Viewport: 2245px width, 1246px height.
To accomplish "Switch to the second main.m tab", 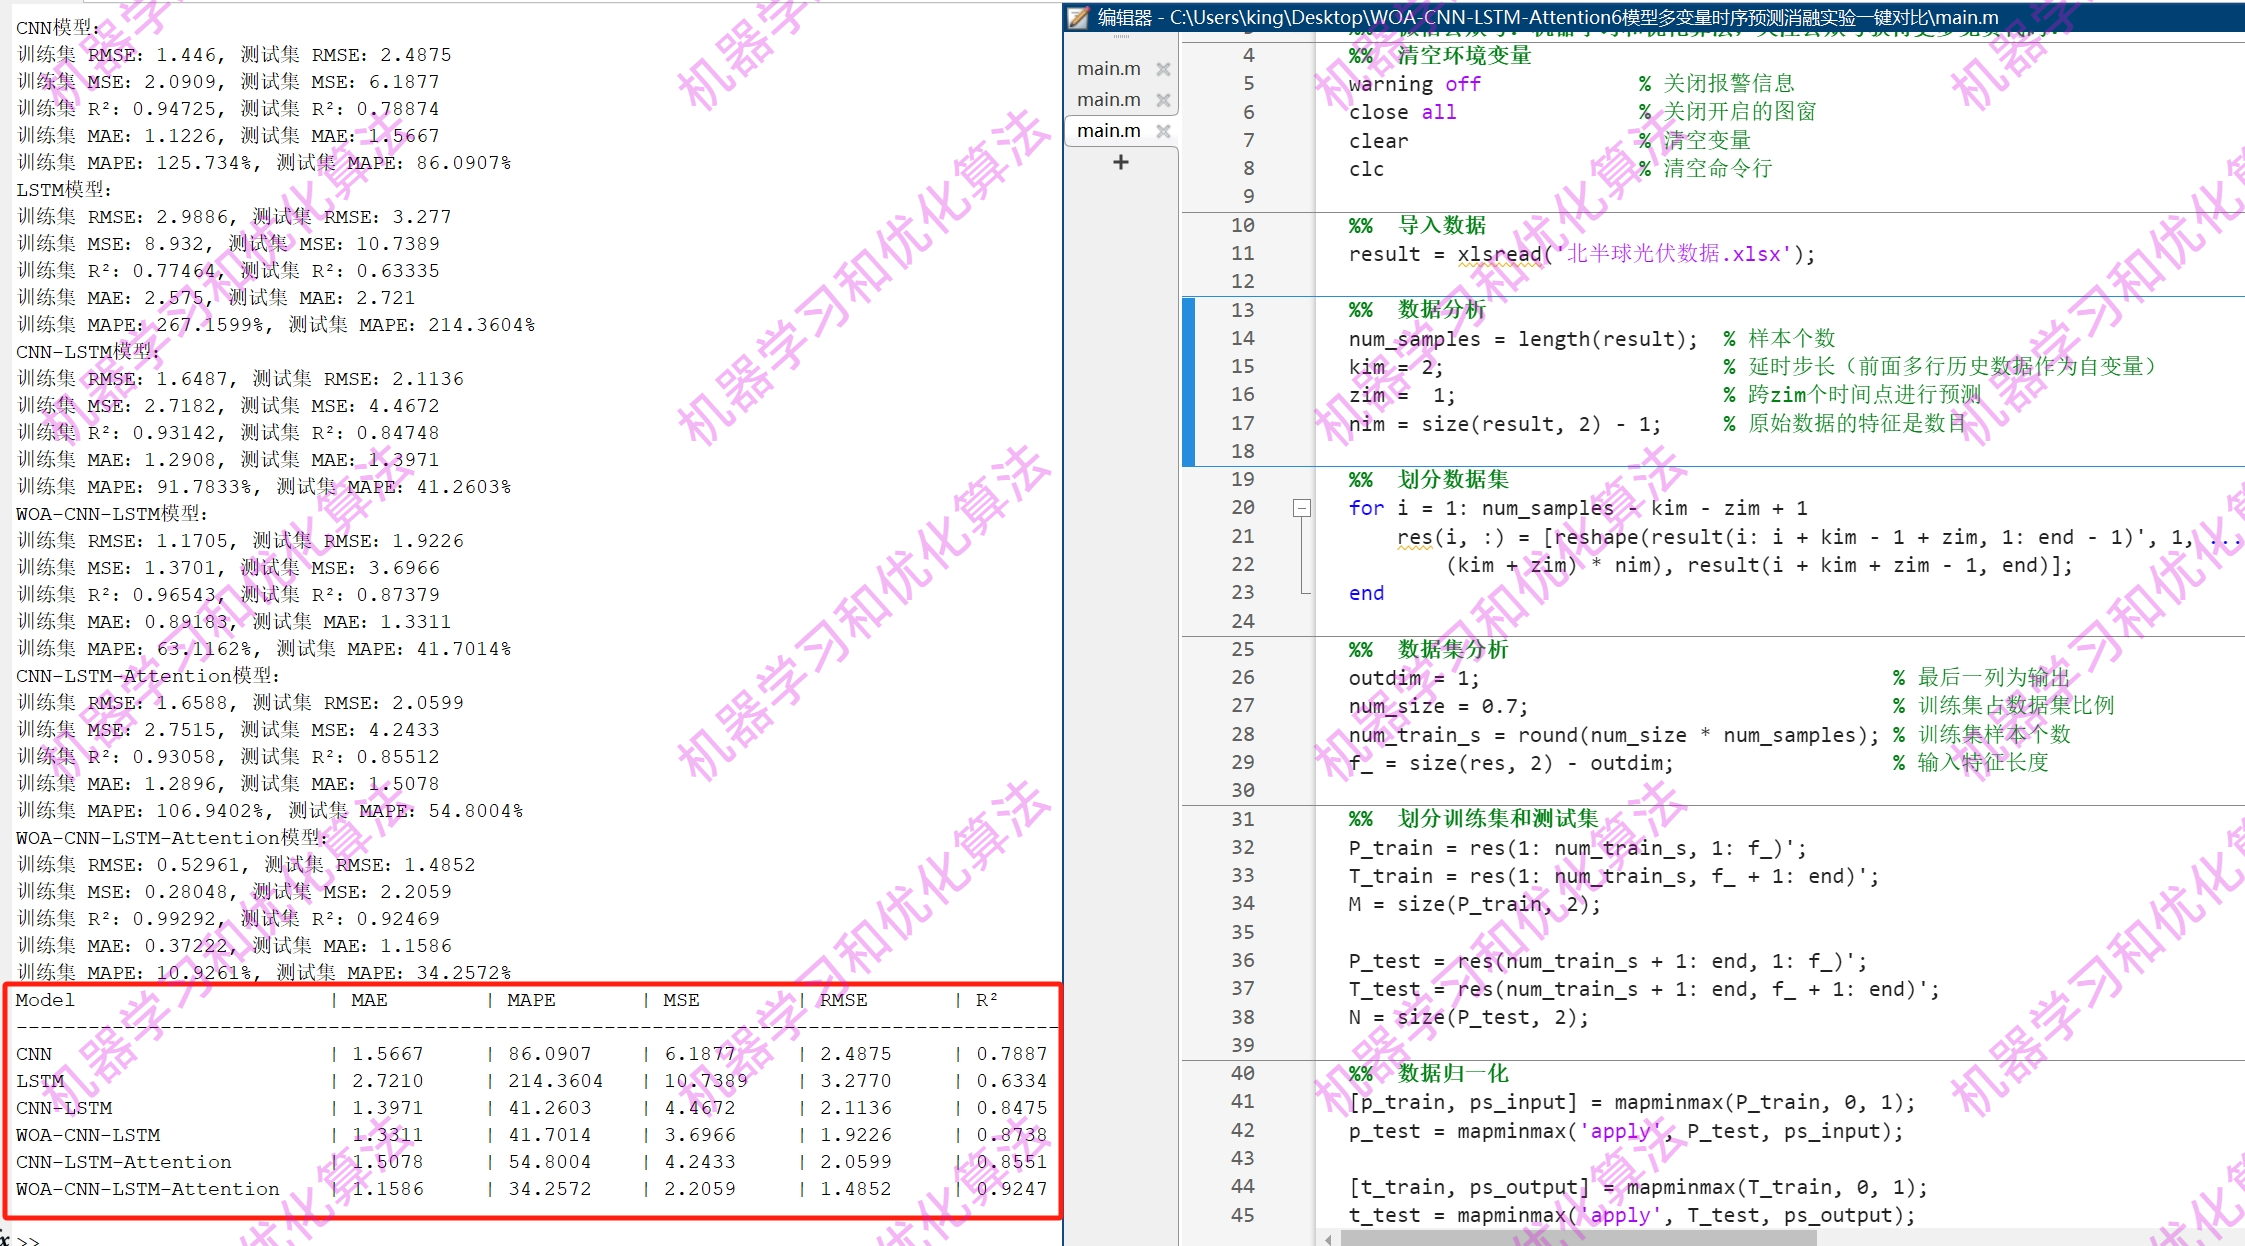I will (x=1108, y=100).
